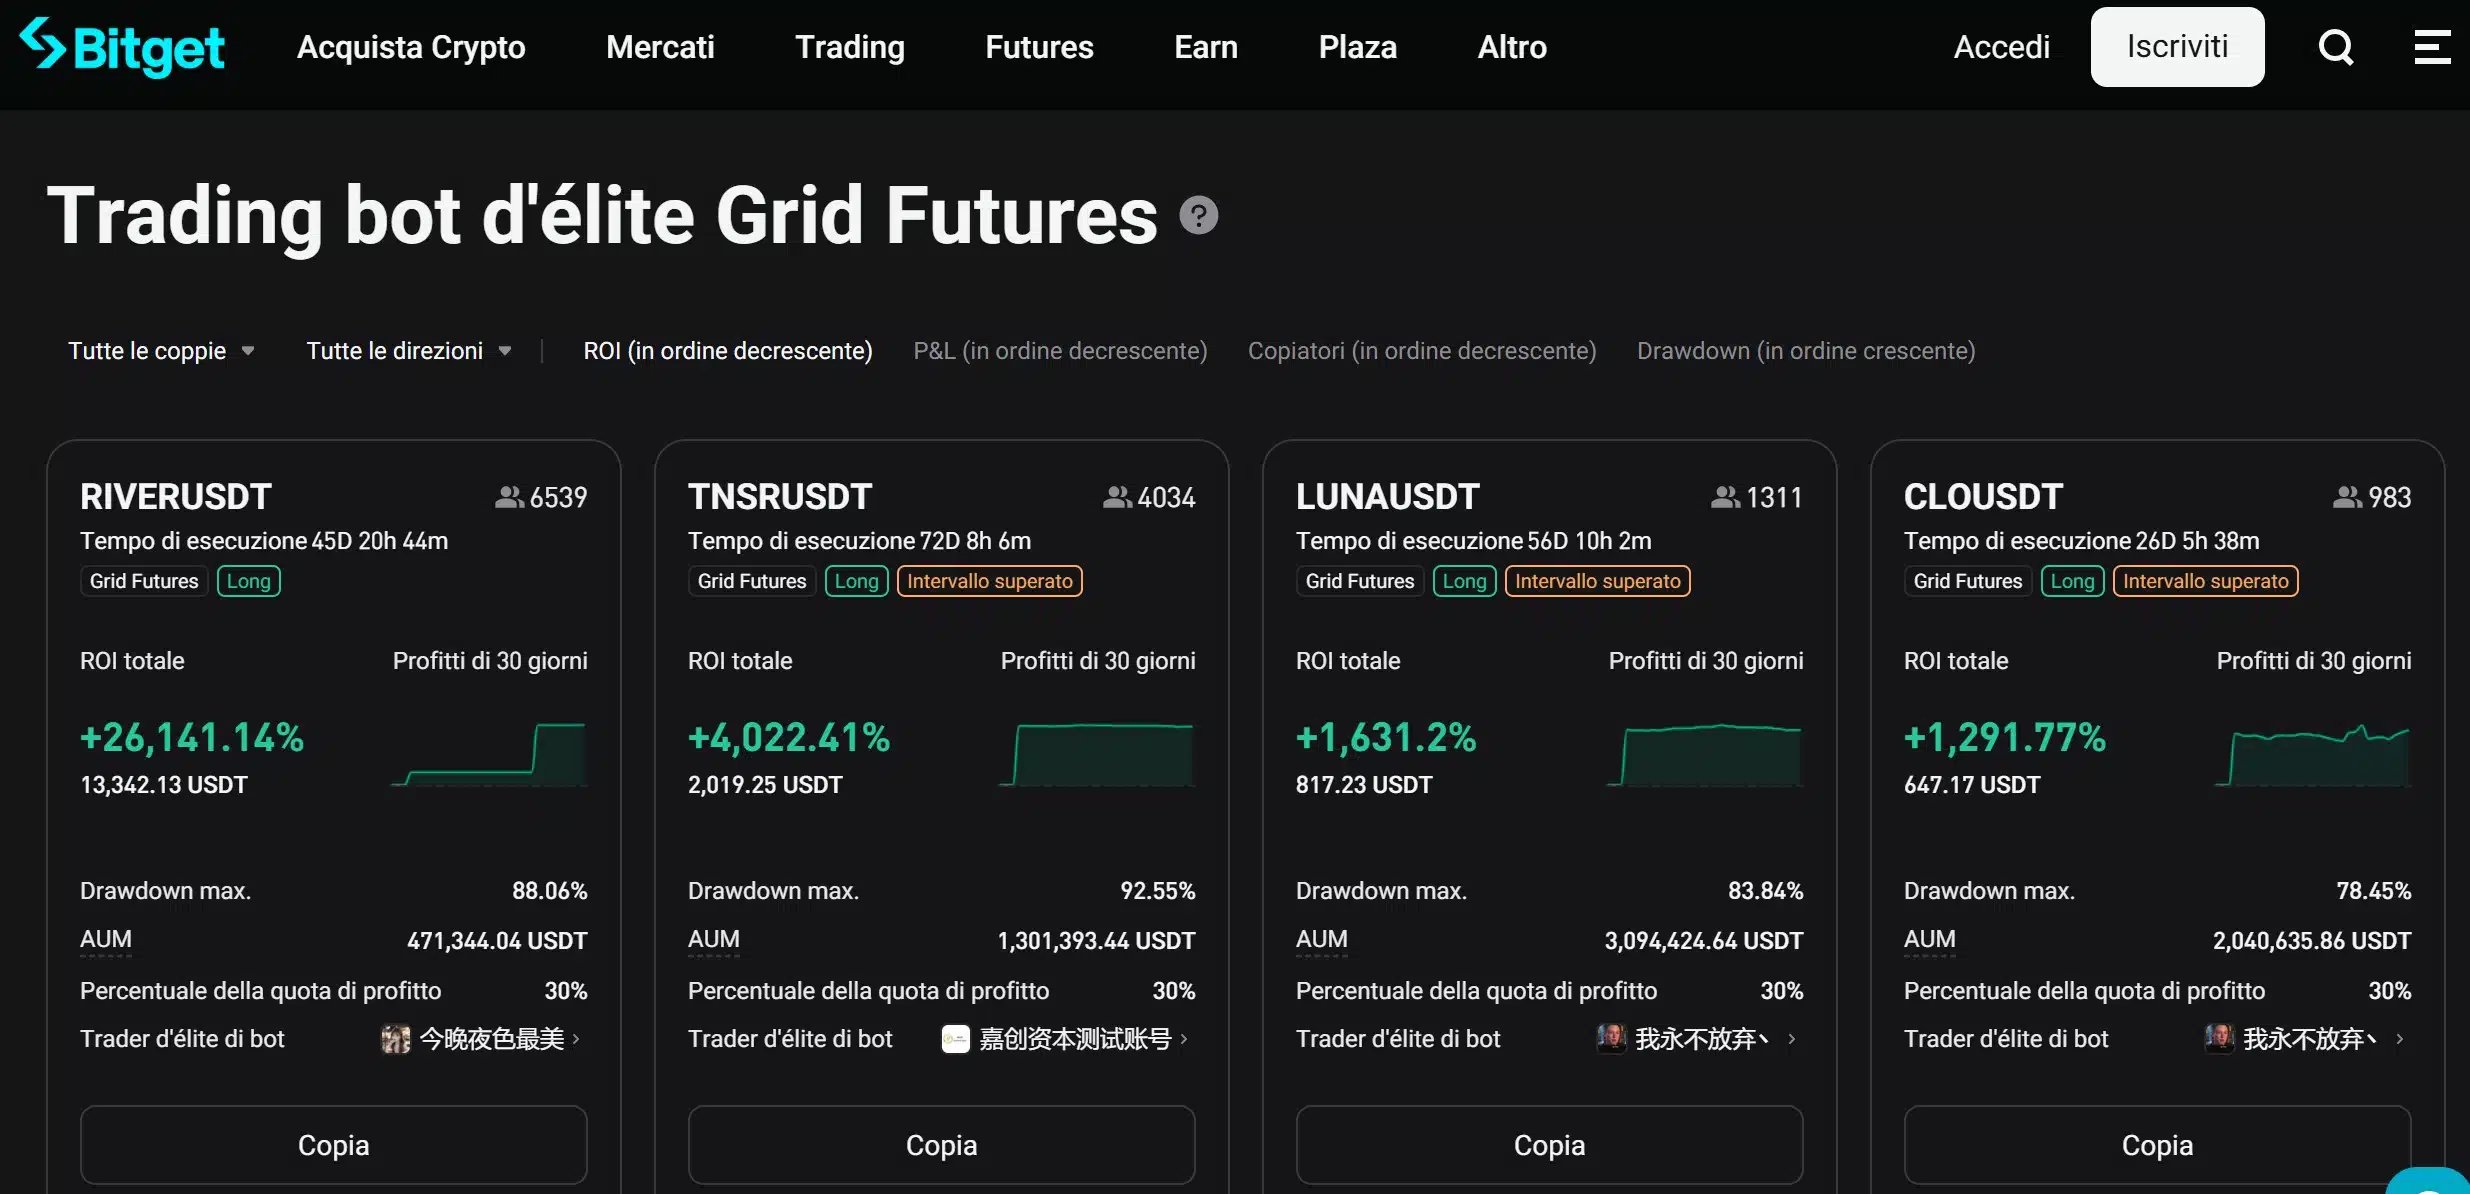Open the hamburger menu icon

[x=2432, y=46]
